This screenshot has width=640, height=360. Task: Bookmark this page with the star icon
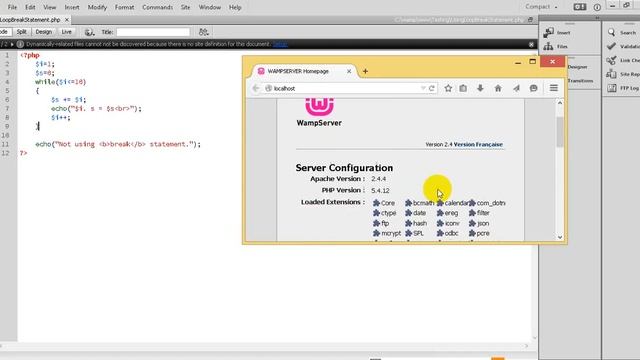click(448, 88)
